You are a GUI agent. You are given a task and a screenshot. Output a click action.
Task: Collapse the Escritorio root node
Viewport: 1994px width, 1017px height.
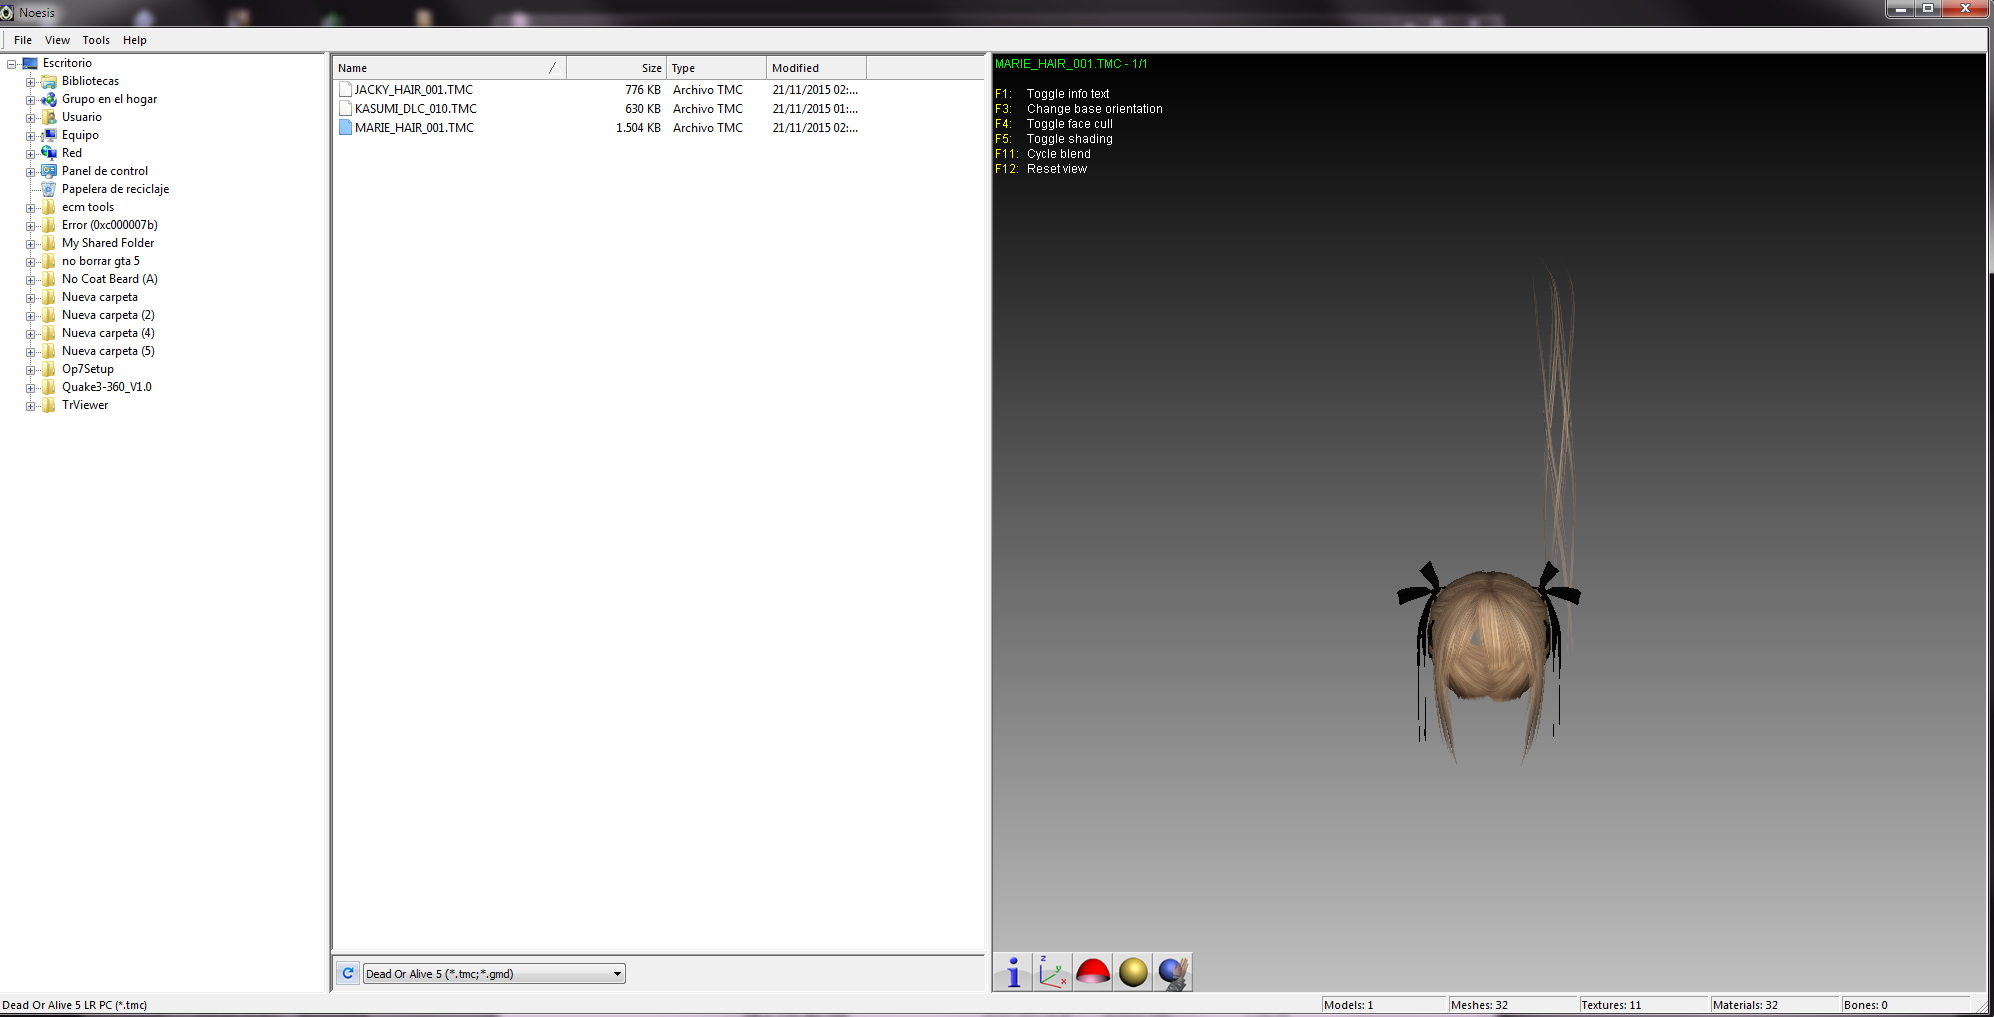12,64
